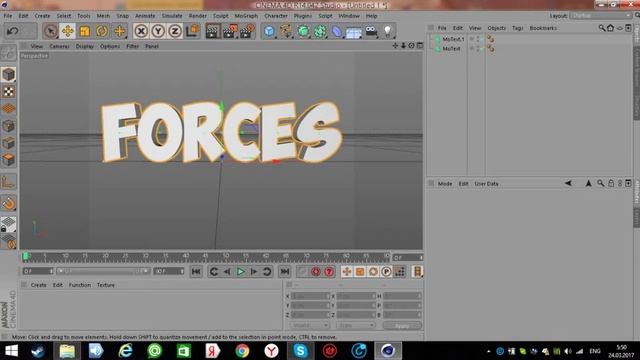Toggle the locked workplane icon
Image resolution: width=640 pixels, height=360 pixels.
8,224
